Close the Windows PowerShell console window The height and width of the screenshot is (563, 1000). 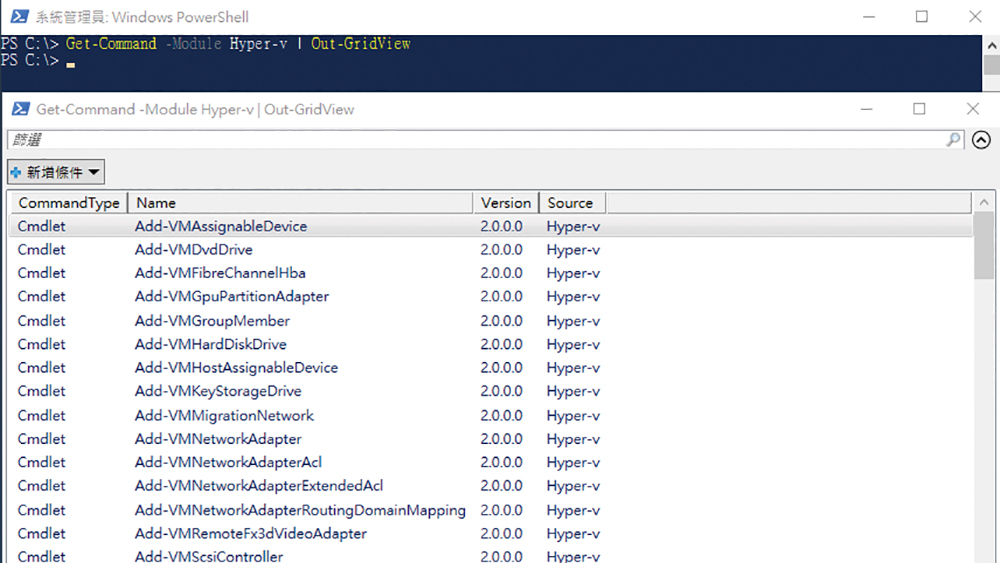[975, 17]
